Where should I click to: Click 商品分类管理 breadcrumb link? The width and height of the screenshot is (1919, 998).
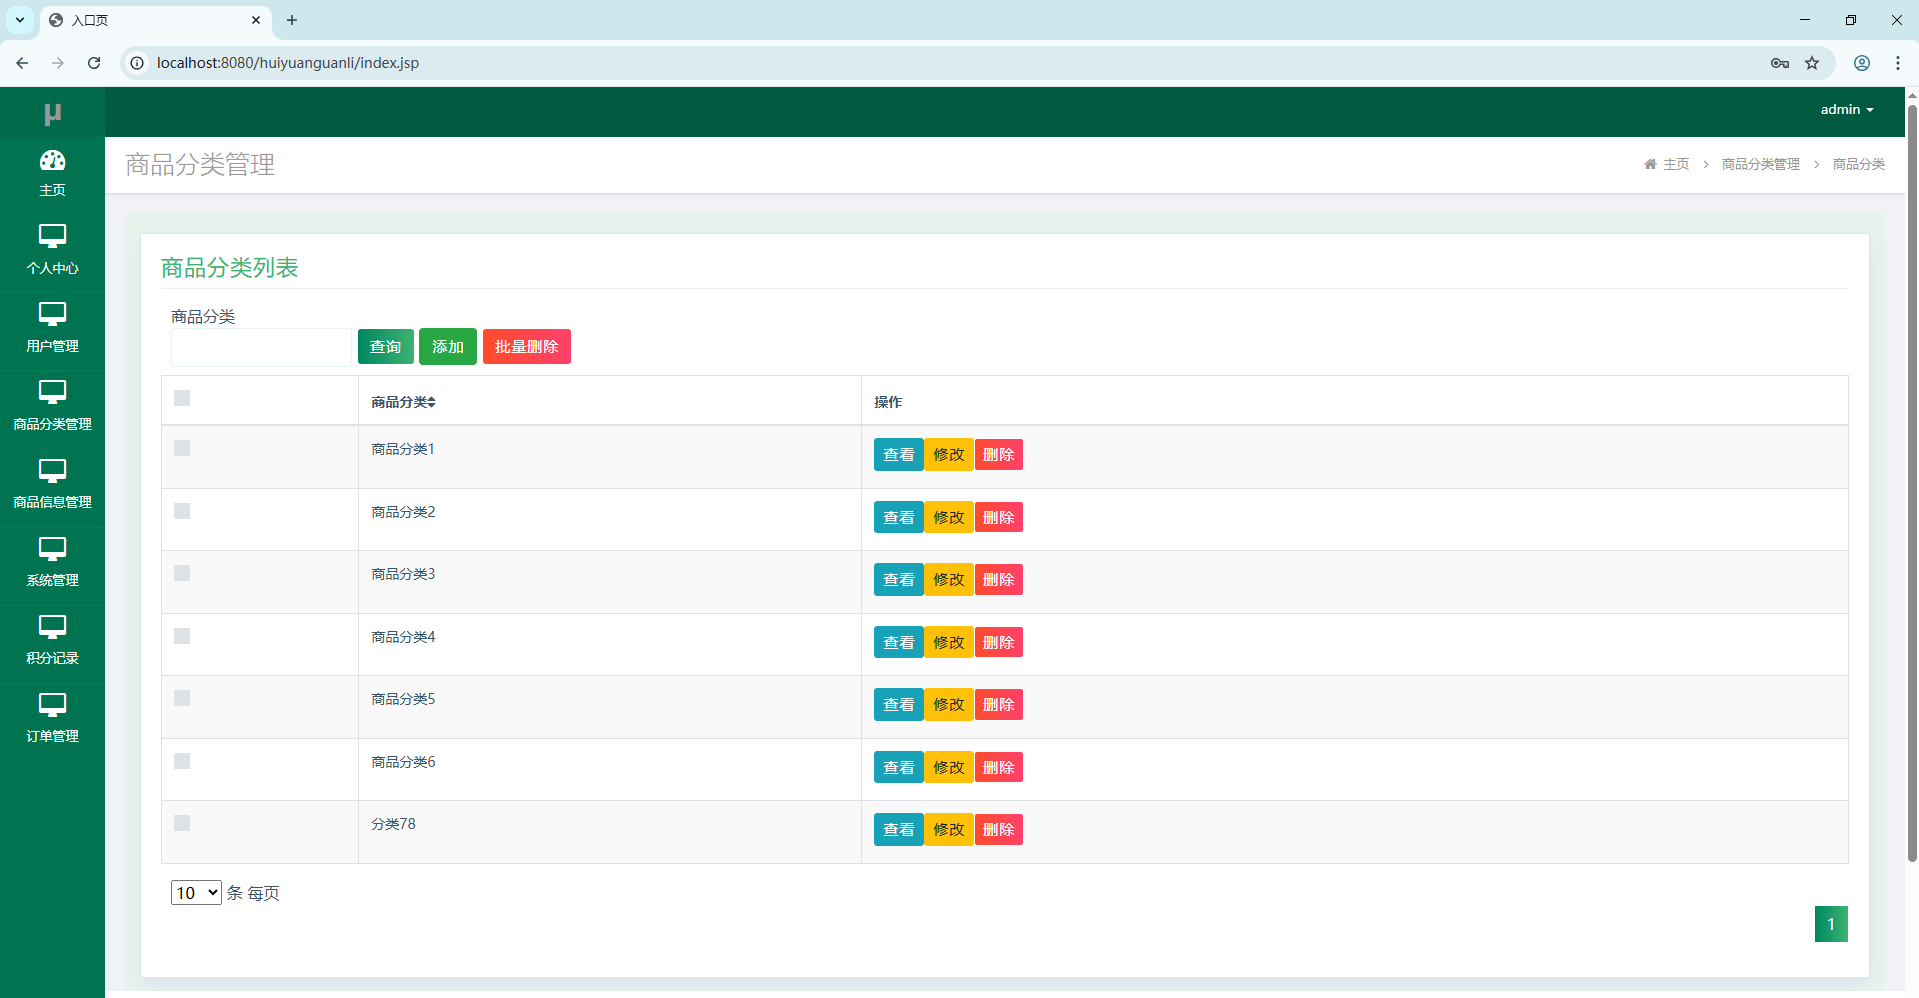click(x=1760, y=164)
